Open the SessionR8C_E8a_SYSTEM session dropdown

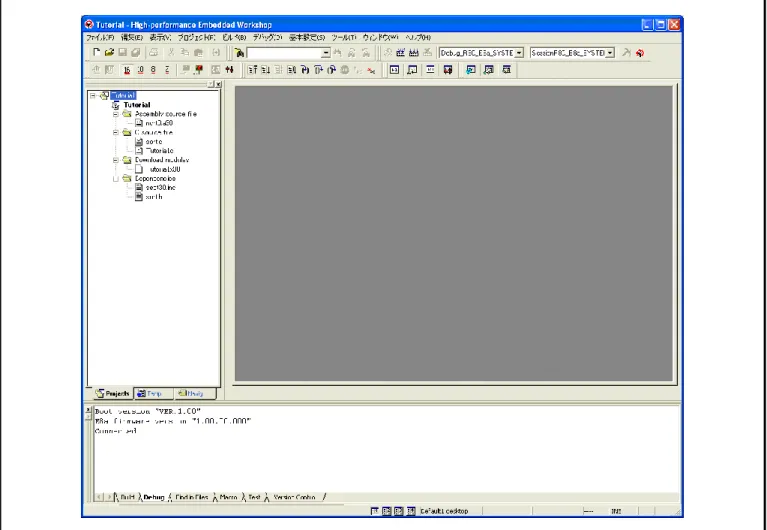610,53
